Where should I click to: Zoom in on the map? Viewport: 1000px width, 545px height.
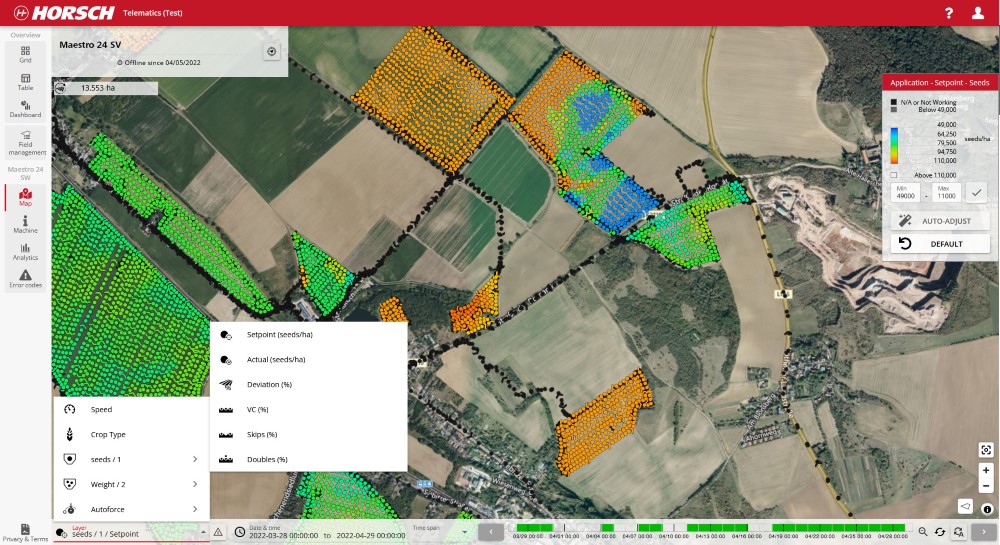tap(986, 470)
